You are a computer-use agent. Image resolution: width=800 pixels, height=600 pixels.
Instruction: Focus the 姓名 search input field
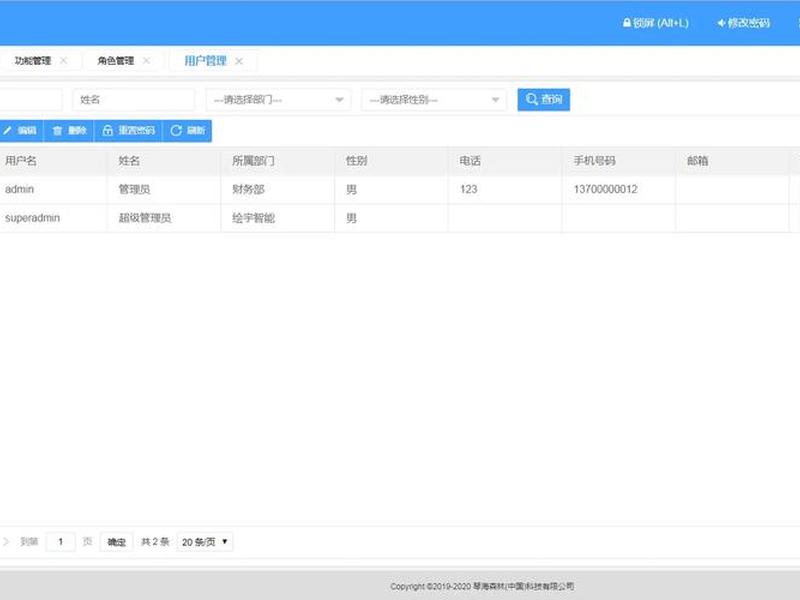(134, 99)
